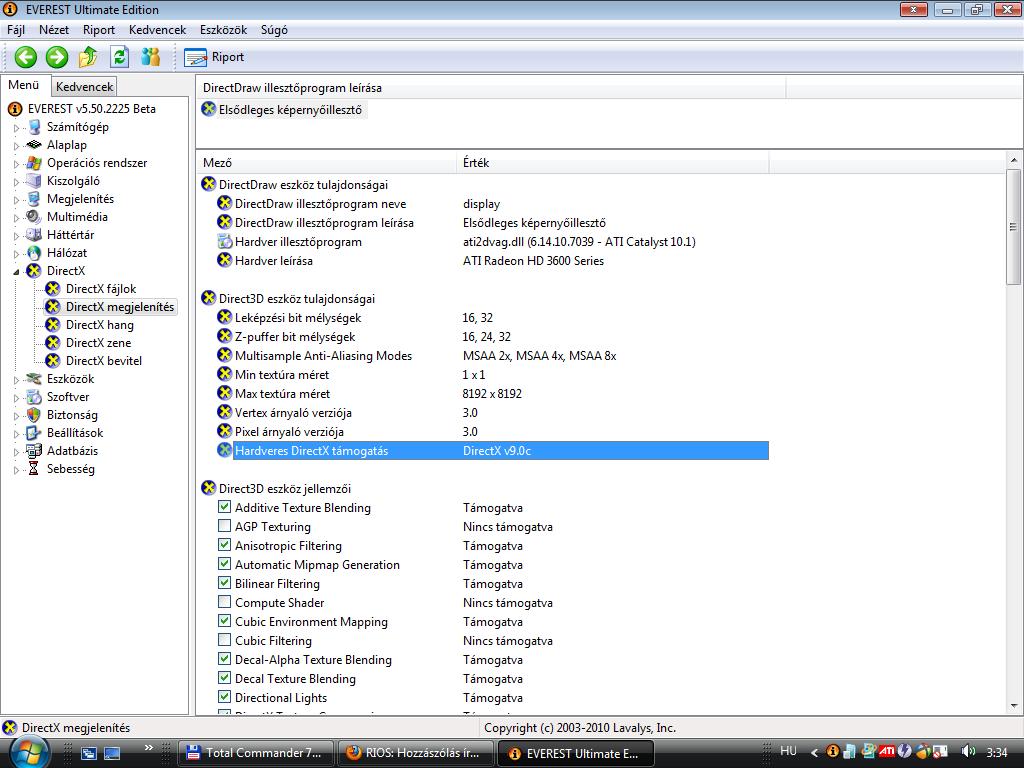Toggle Automatic Mipmap Generation checkbox
This screenshot has height=768, width=1024.
(224, 564)
